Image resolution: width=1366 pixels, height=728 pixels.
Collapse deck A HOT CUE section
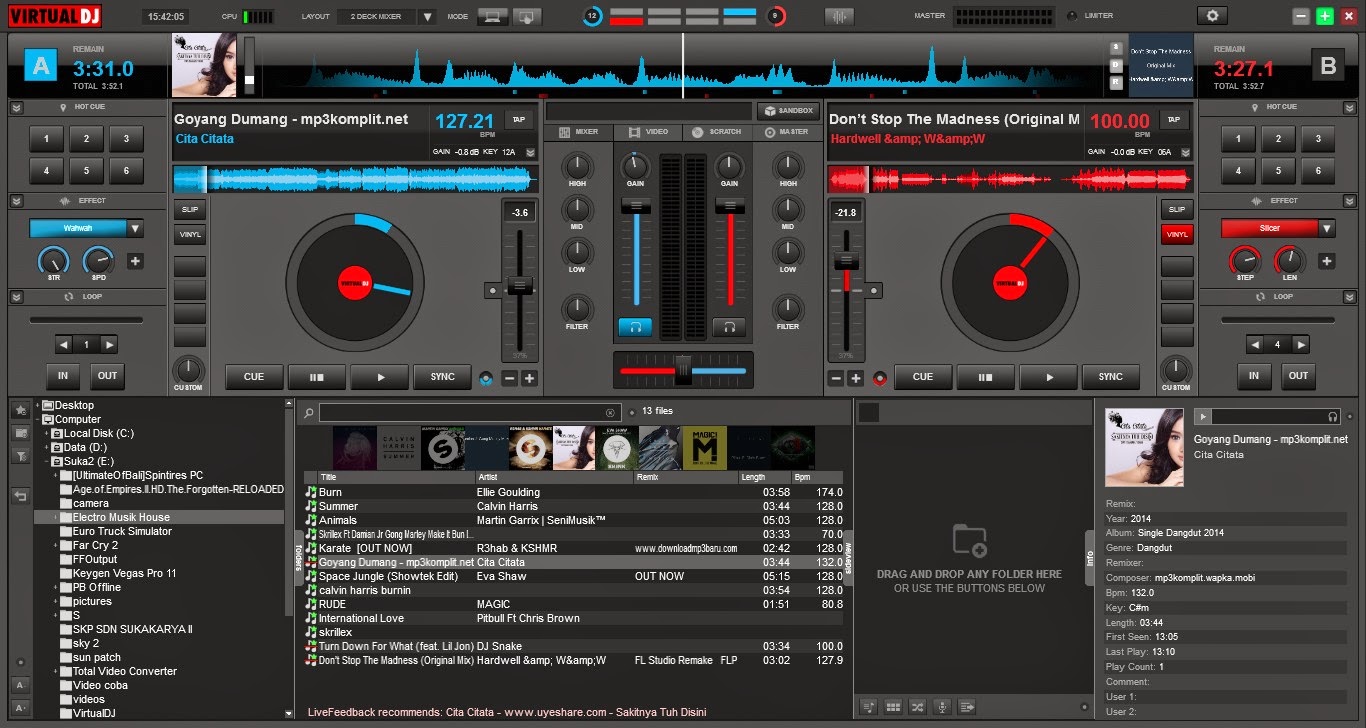click(x=16, y=107)
